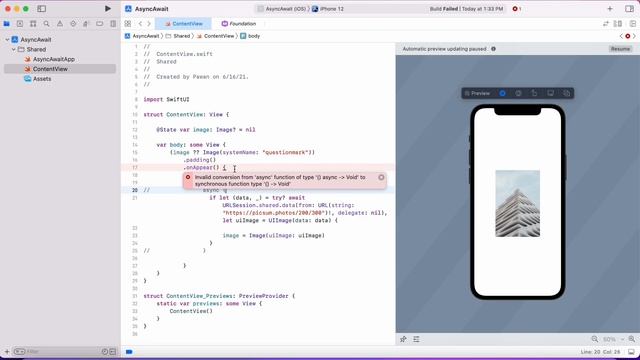Show the error count badge in toolbar
Screen dimensions: 640x360
pos(517,9)
